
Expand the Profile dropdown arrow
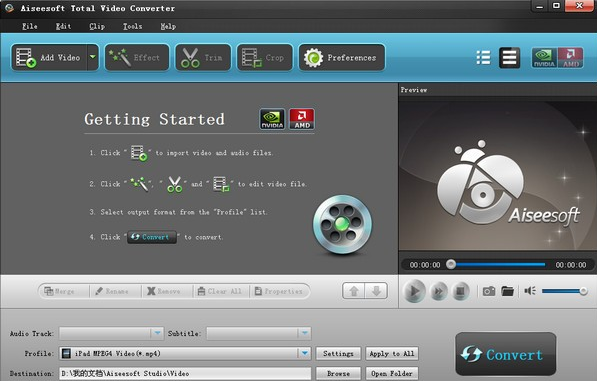coord(305,354)
